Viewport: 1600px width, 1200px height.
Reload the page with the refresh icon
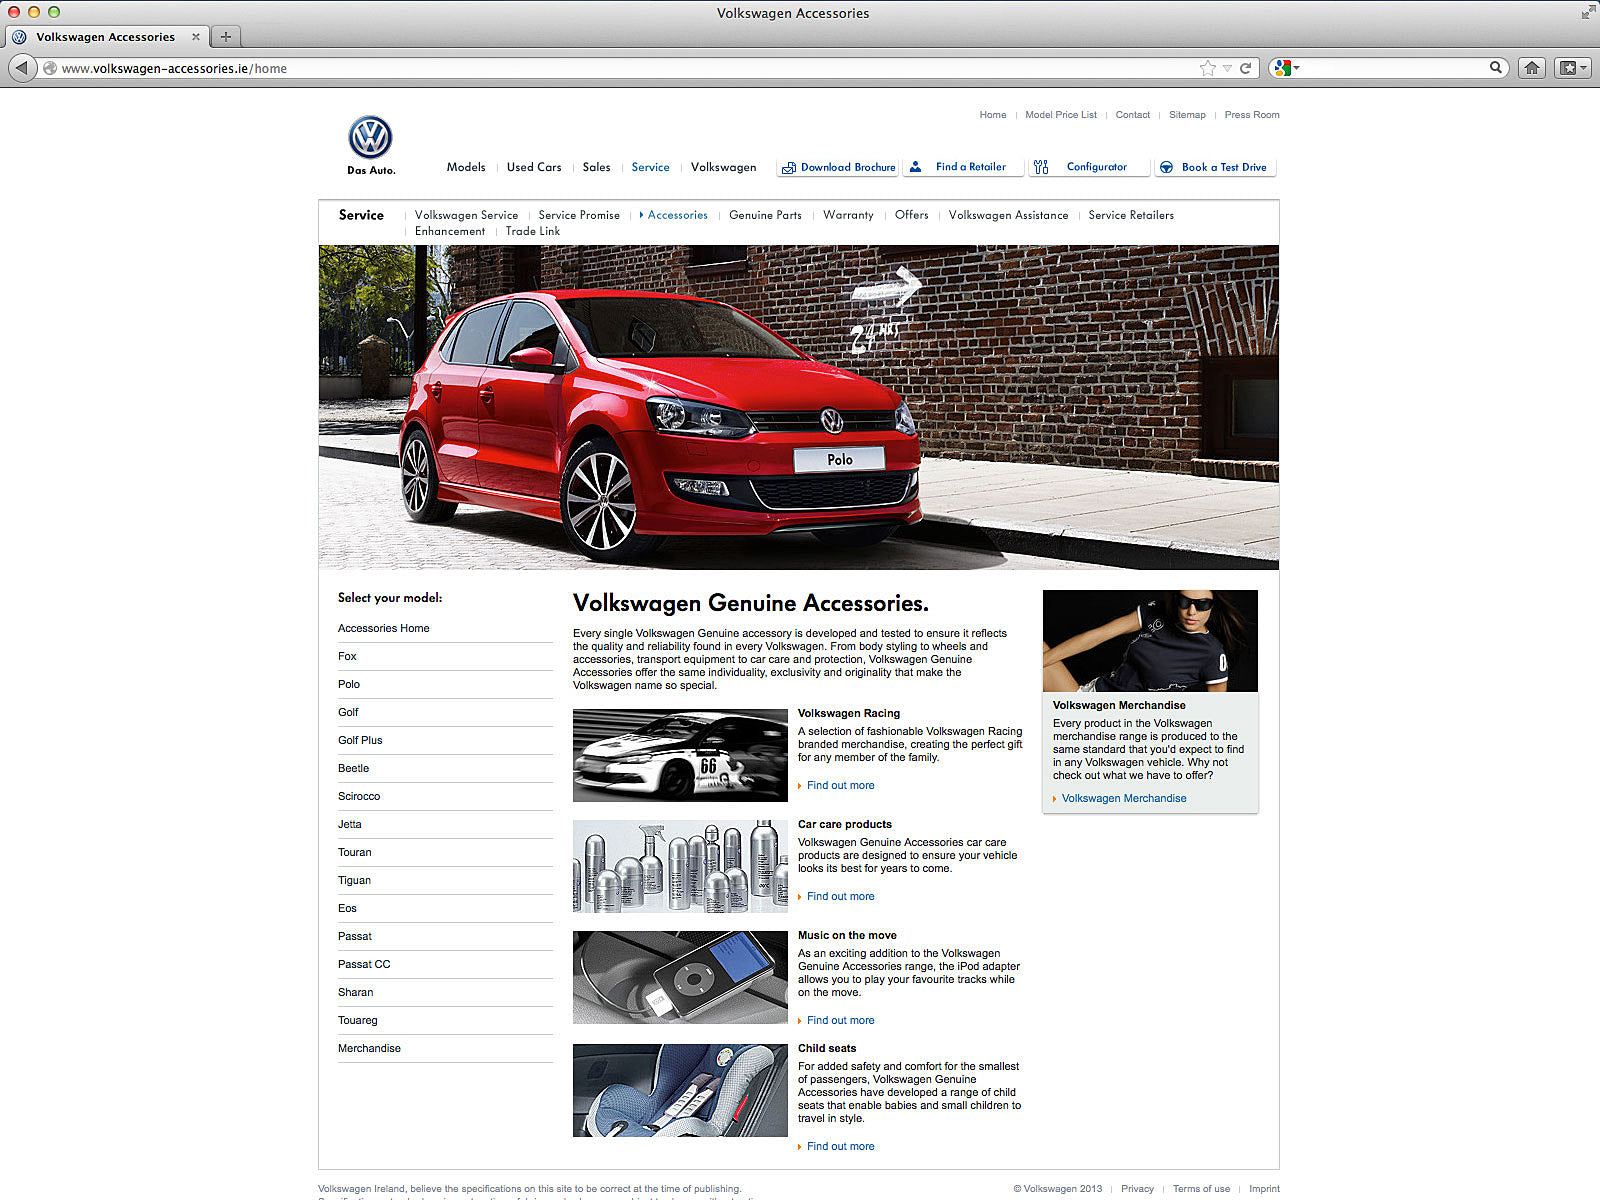coord(1246,68)
